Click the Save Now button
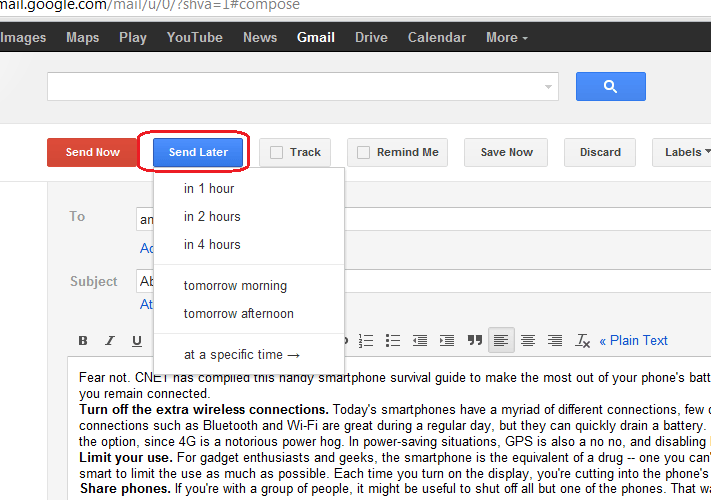Viewport: 711px width, 500px height. coord(506,152)
